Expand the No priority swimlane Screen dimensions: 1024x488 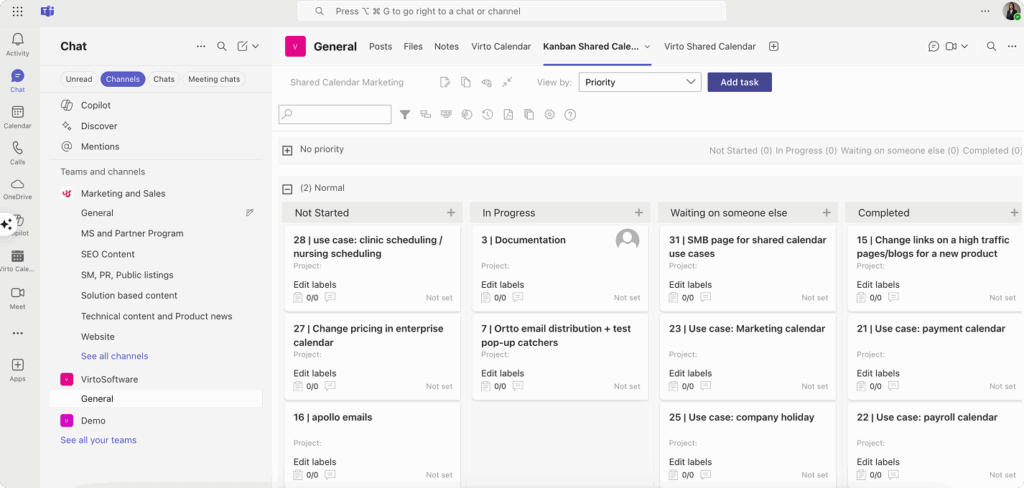click(x=287, y=151)
